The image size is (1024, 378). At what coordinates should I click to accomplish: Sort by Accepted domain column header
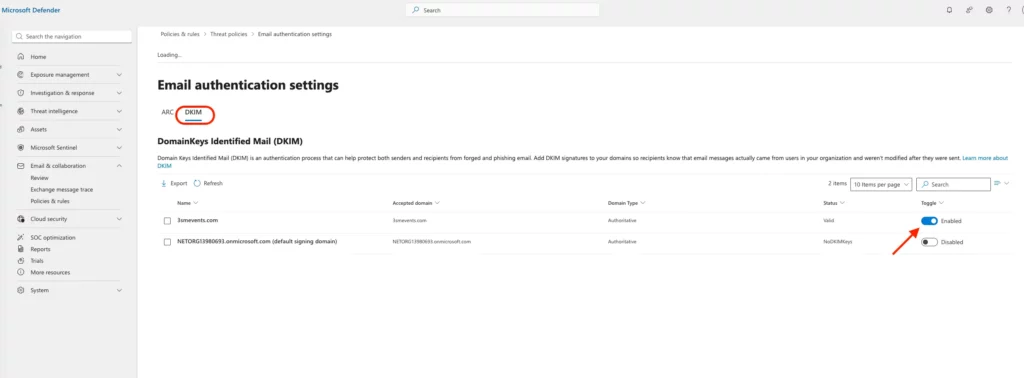click(x=416, y=203)
